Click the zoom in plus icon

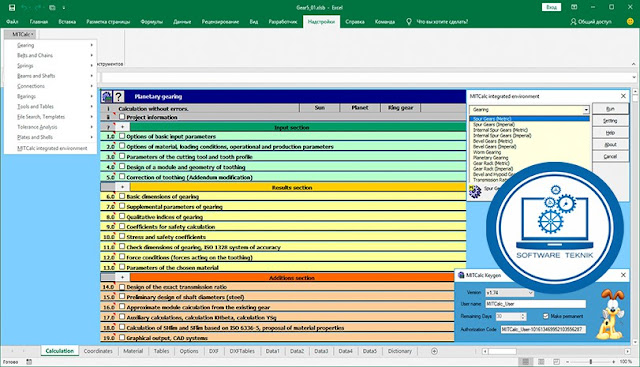pyautogui.click(x=613, y=362)
